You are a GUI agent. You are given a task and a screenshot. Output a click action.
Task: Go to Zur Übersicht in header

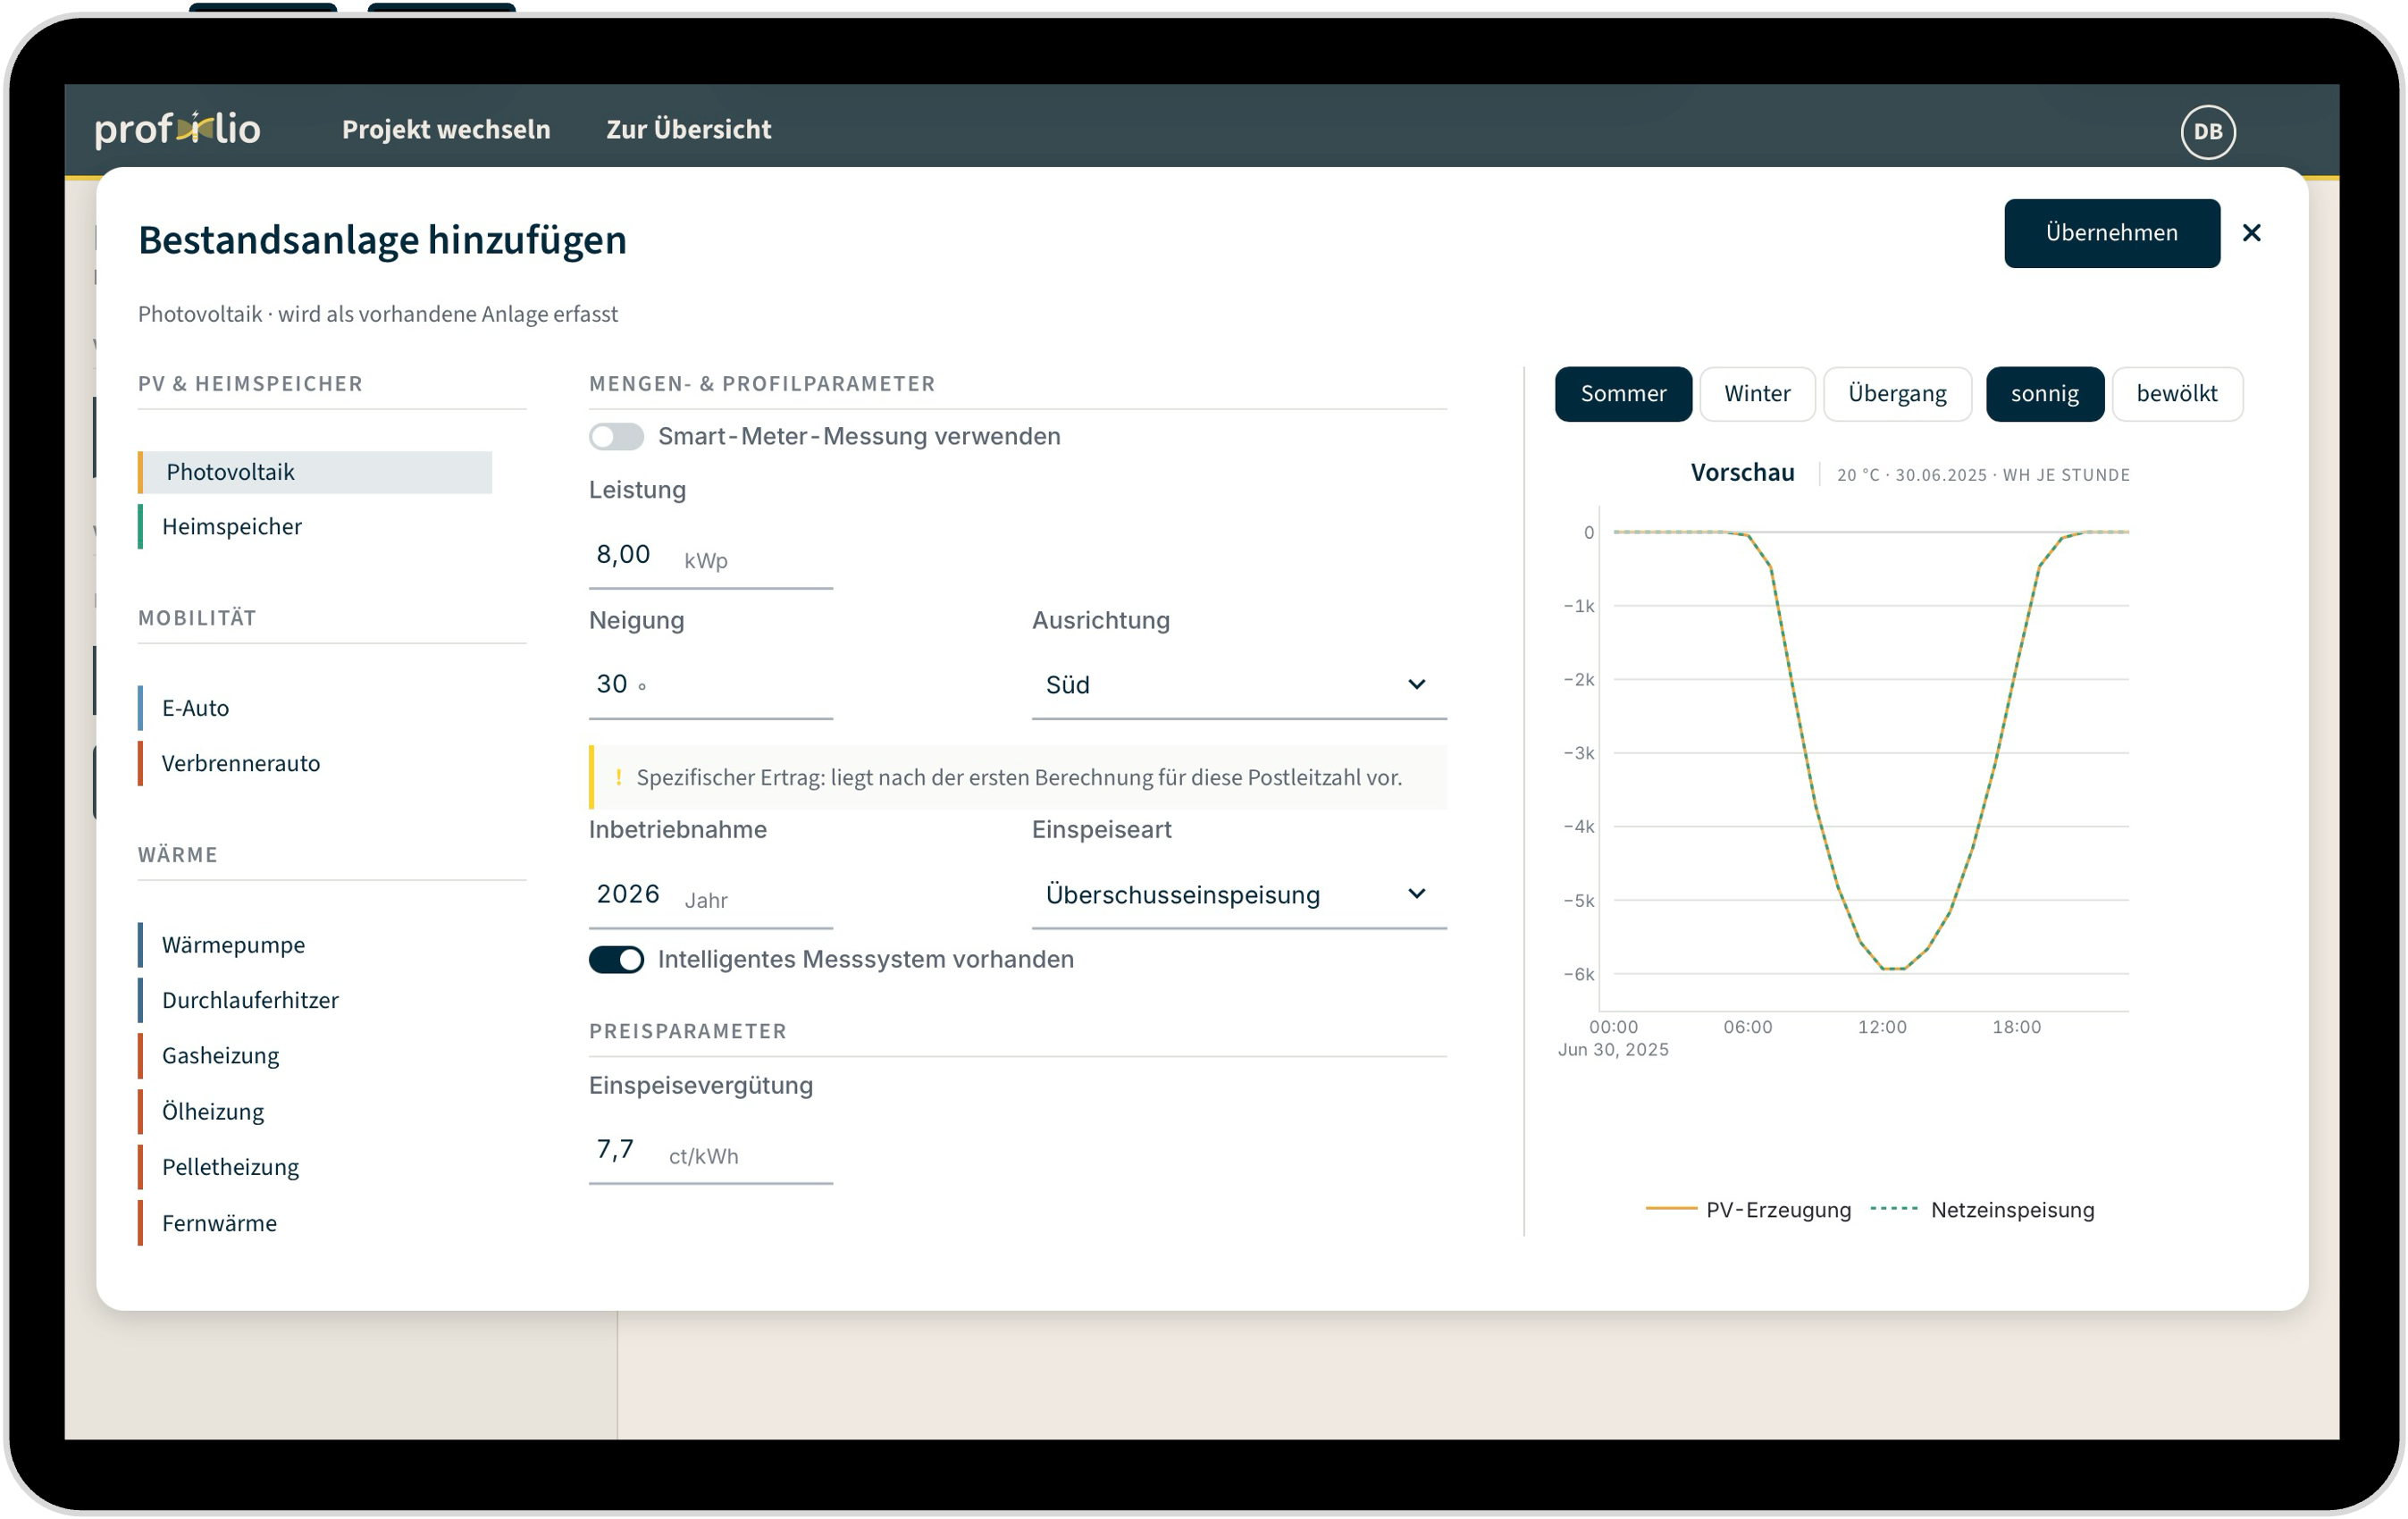(688, 129)
